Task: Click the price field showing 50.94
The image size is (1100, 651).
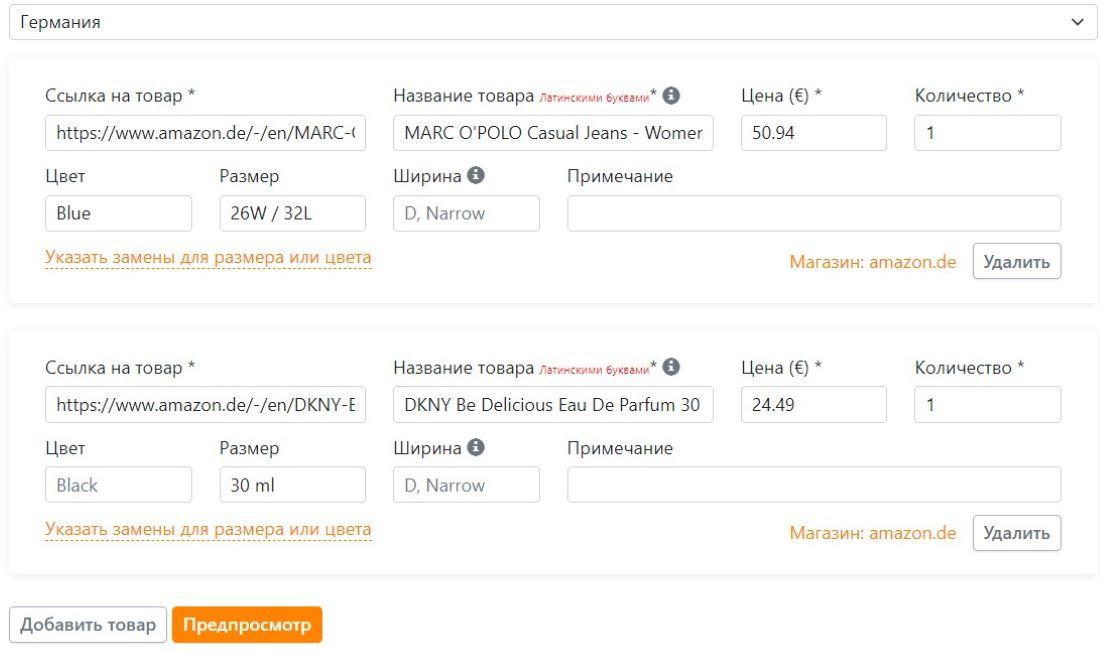Action: point(813,133)
